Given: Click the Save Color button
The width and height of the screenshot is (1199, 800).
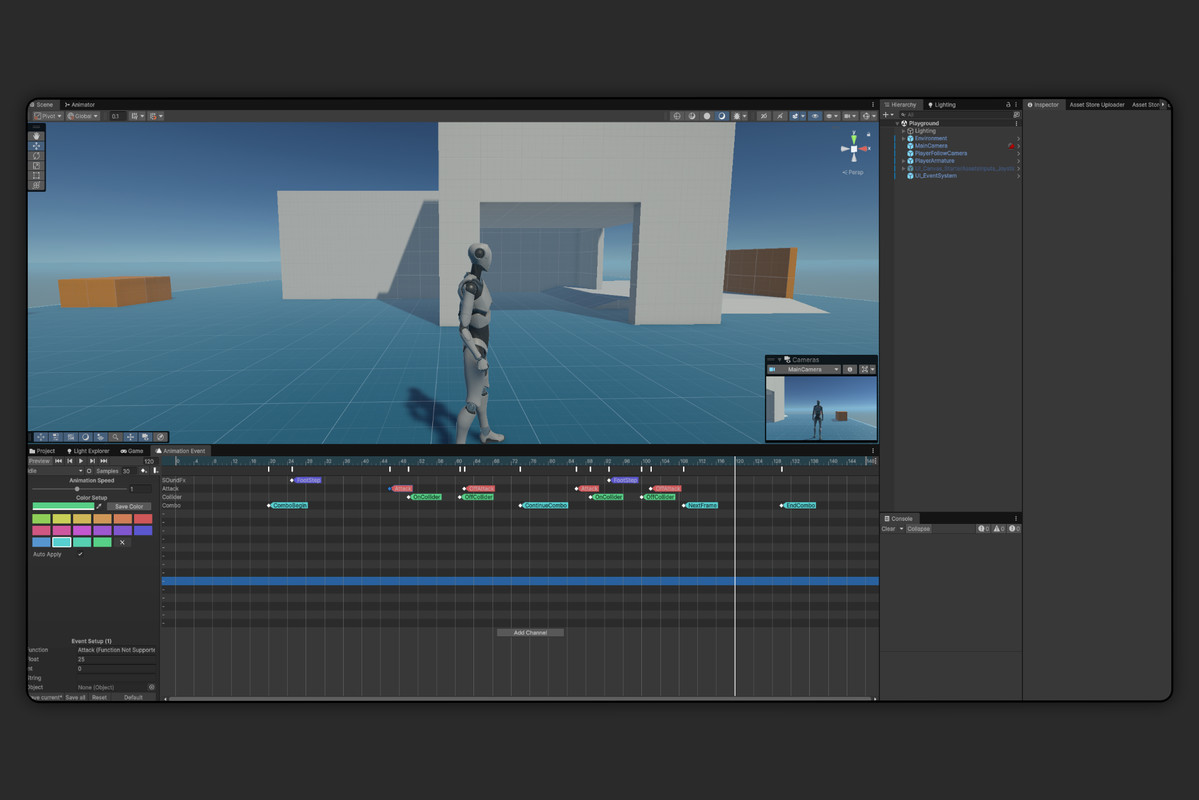Looking at the screenshot, I should (129, 507).
